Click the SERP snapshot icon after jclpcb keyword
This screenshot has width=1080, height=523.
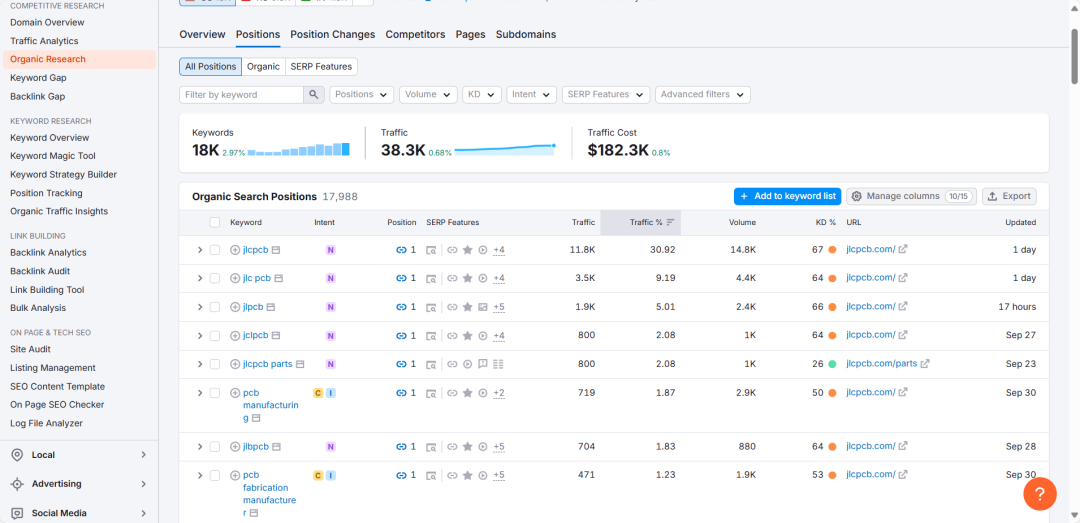coord(276,336)
